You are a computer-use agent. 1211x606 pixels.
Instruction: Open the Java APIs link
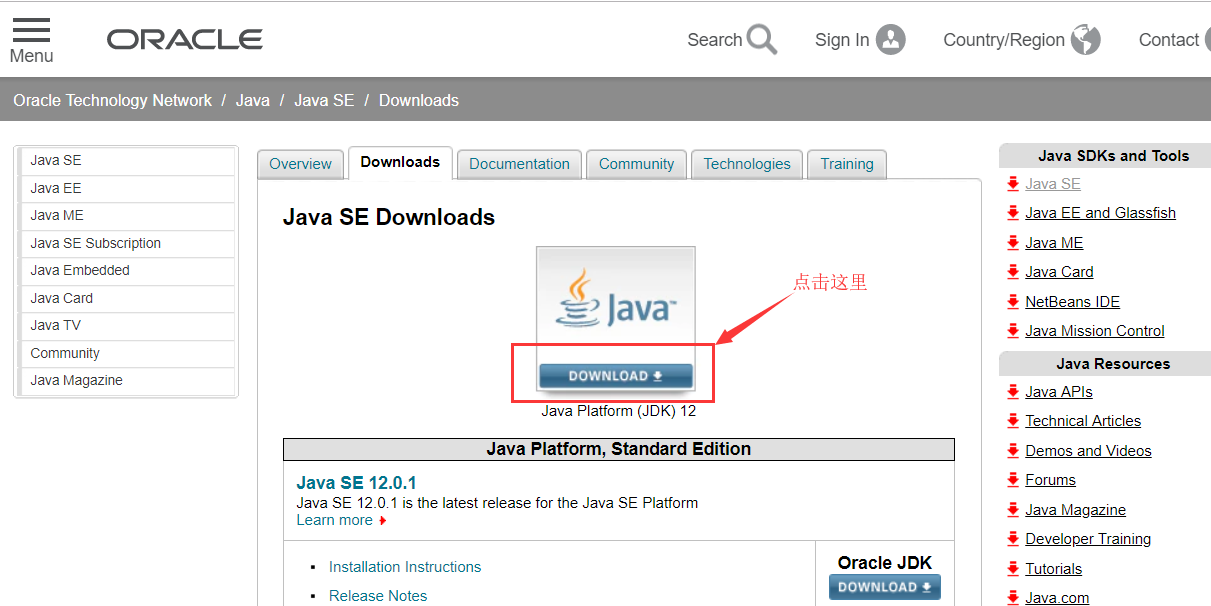(x=1059, y=392)
